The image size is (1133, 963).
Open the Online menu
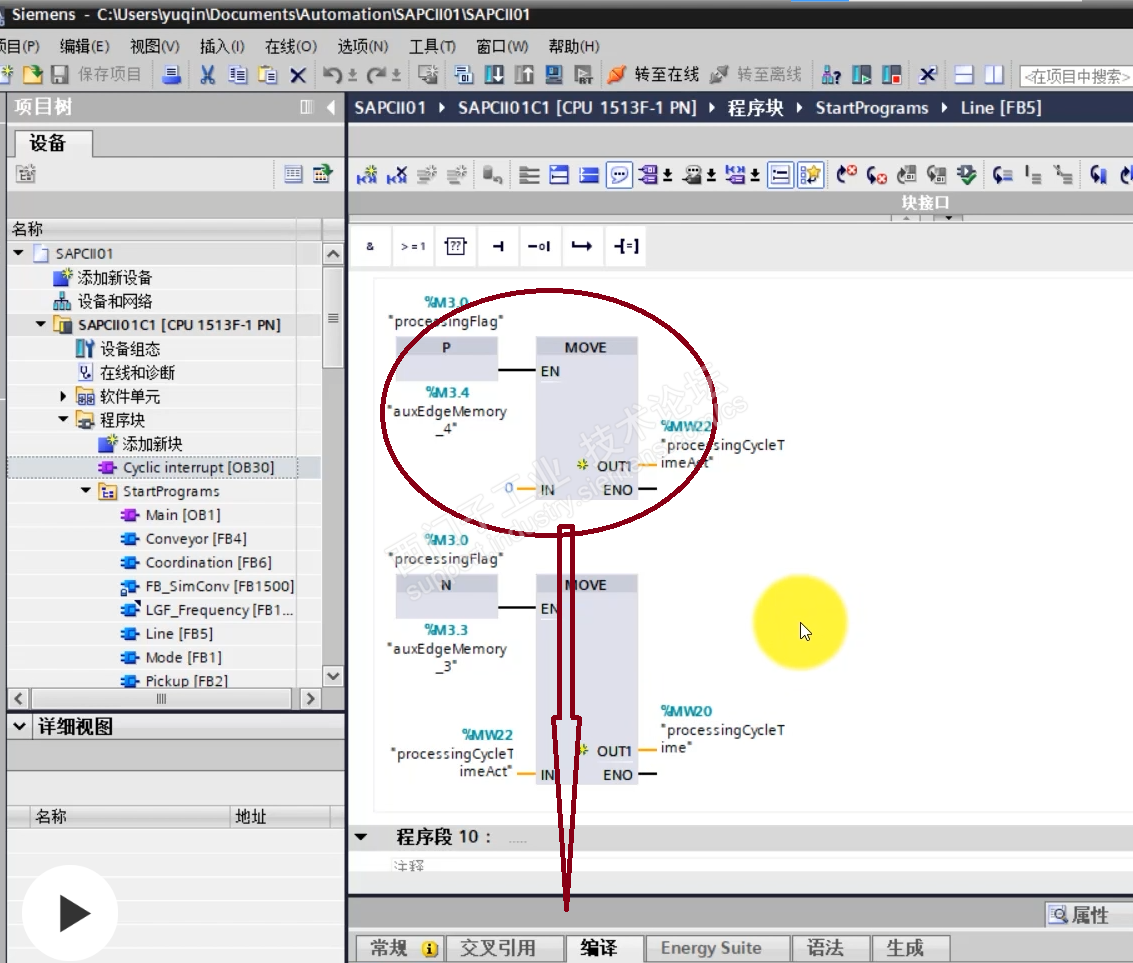pyautogui.click(x=290, y=46)
